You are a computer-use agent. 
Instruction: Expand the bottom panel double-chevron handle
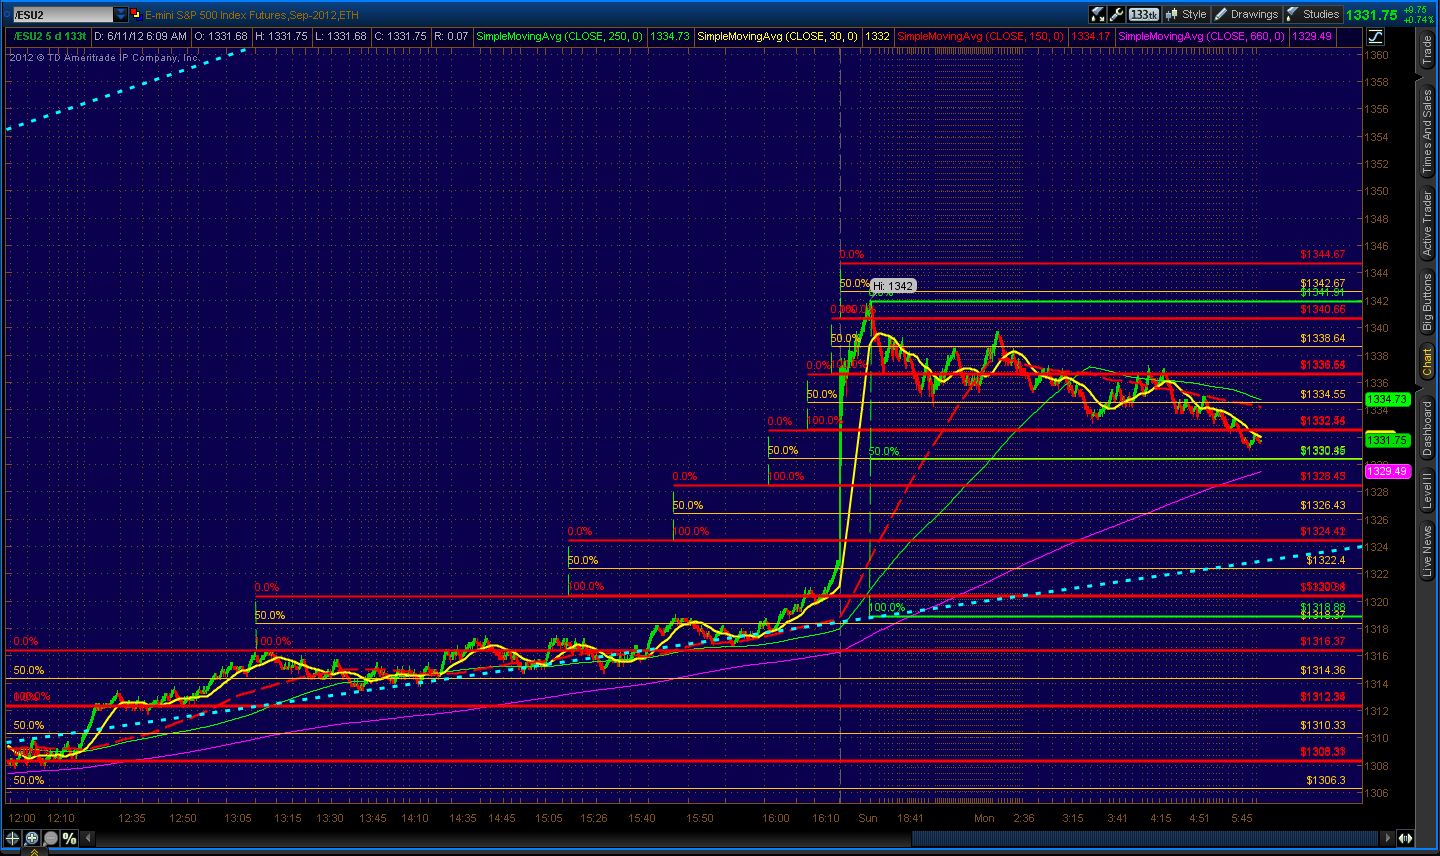[x=33, y=851]
